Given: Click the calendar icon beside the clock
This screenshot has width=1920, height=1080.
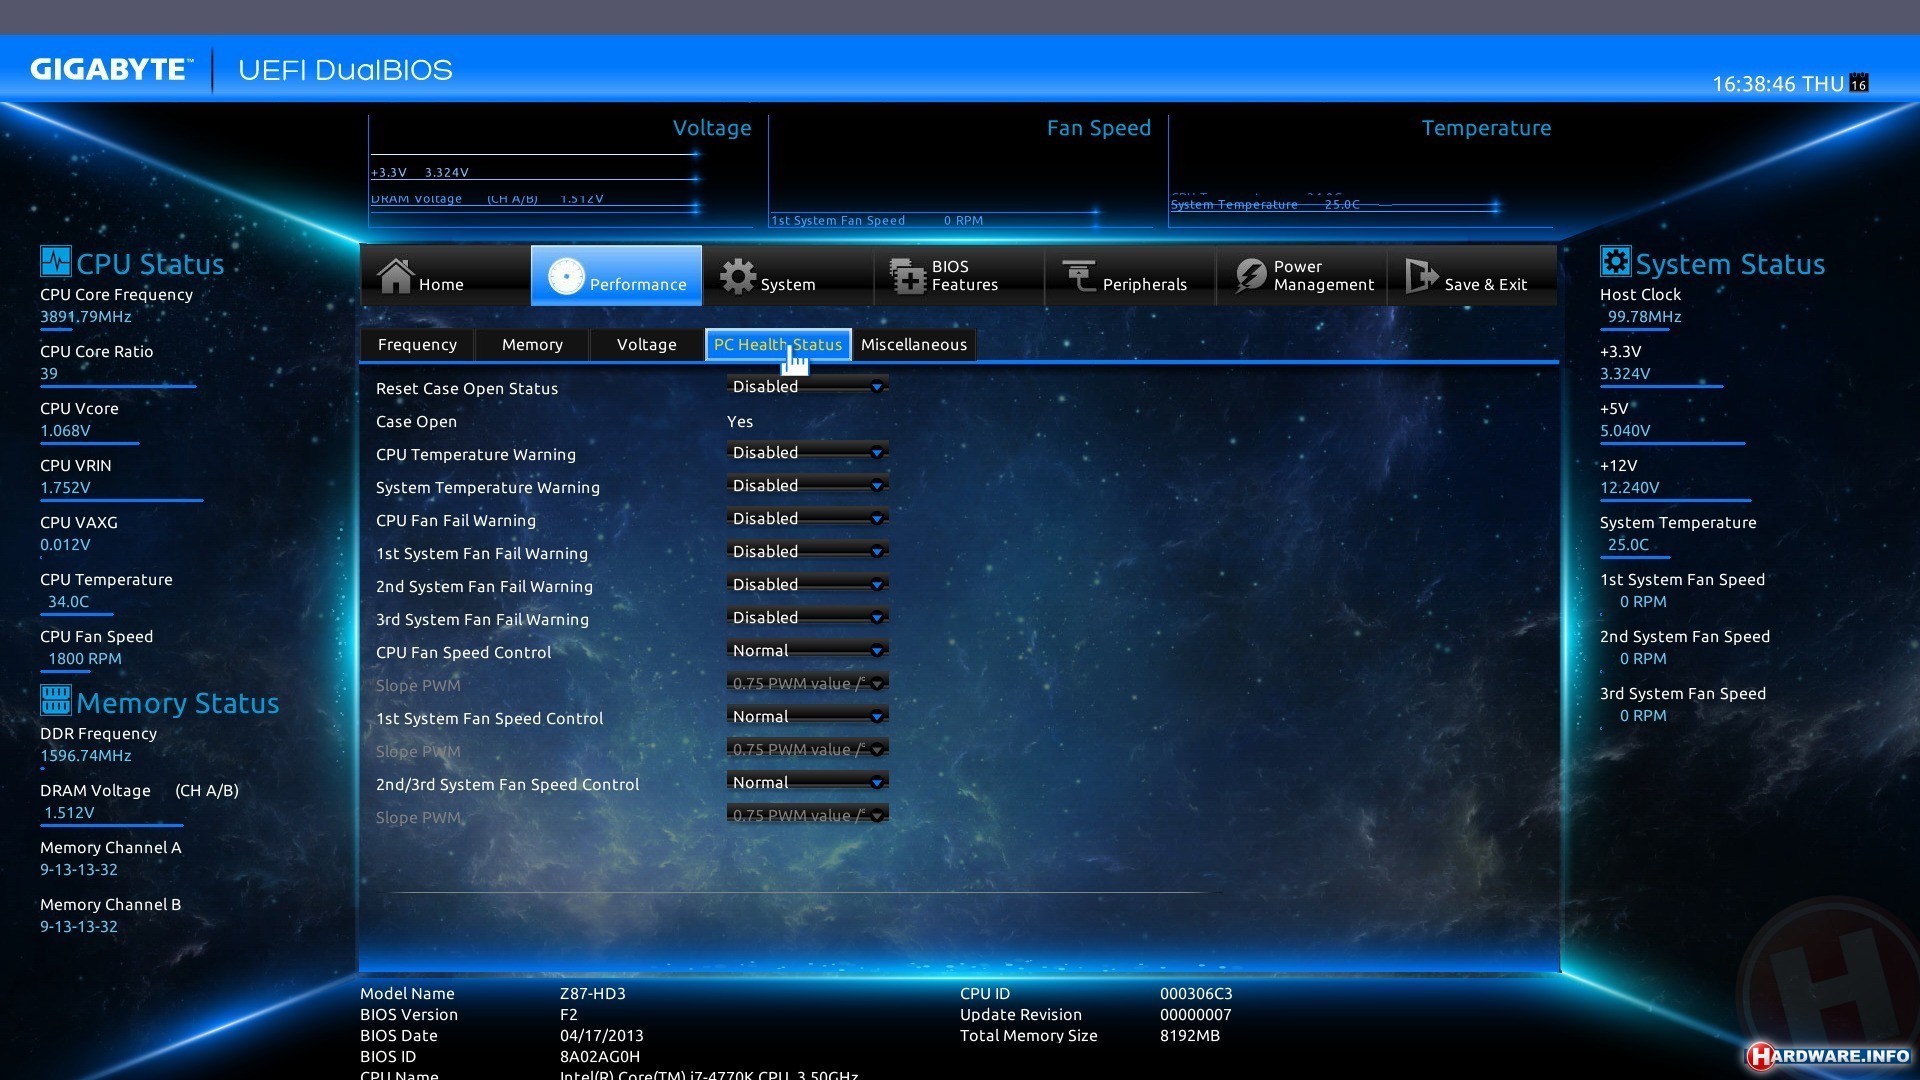Looking at the screenshot, I should pos(1859,83).
